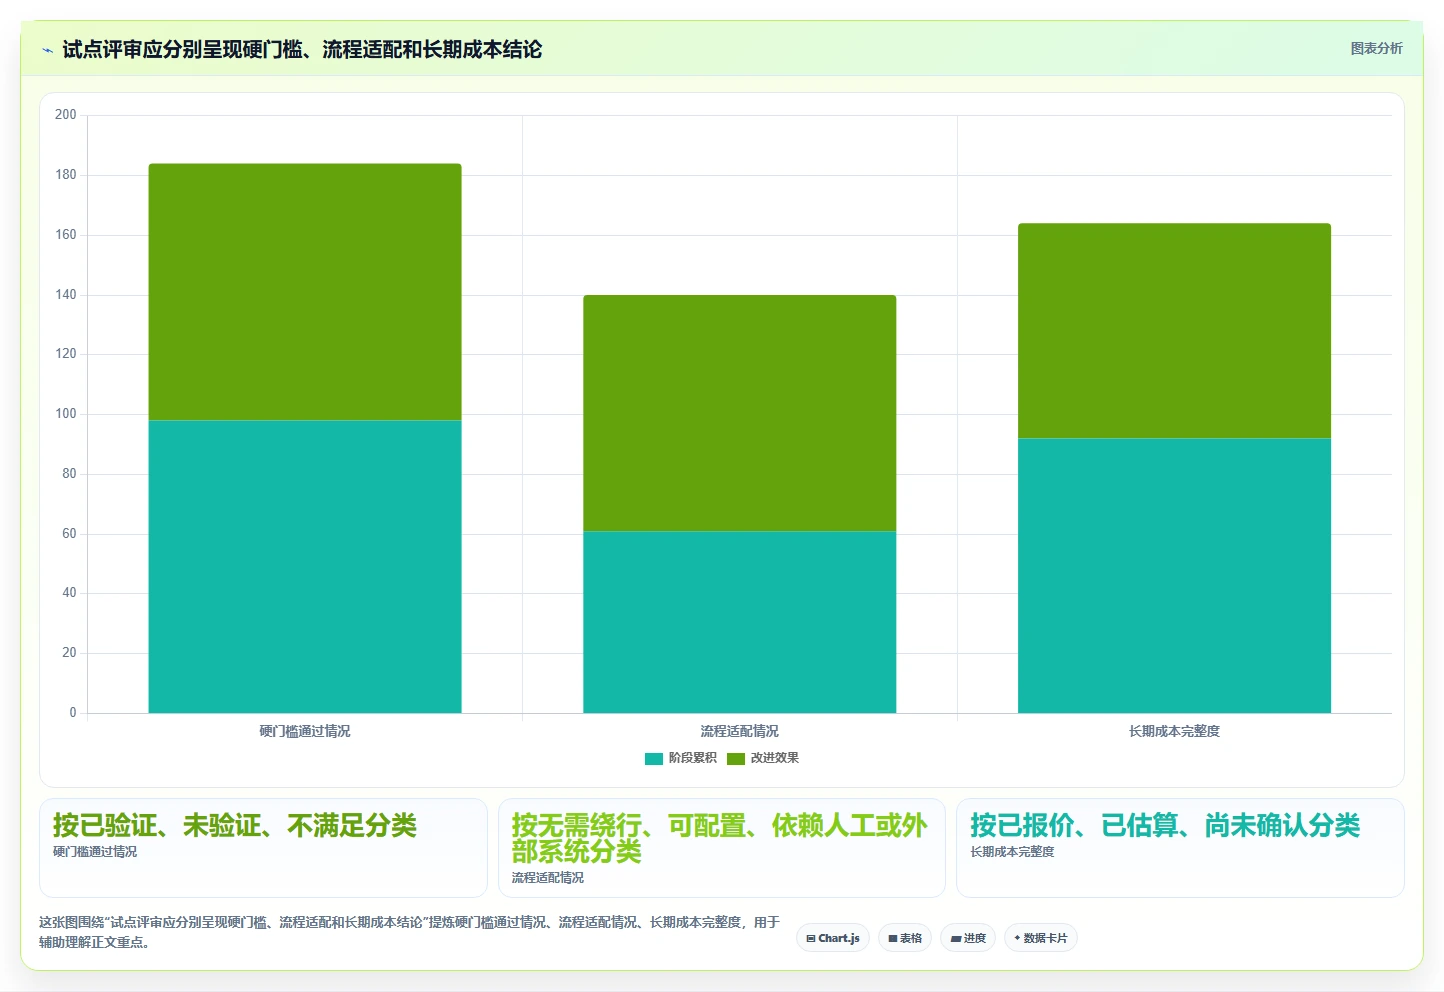Viewport: 1444px width, 992px height.
Task: Toggle the 阶段累积 legend series
Action: pyautogui.click(x=681, y=758)
